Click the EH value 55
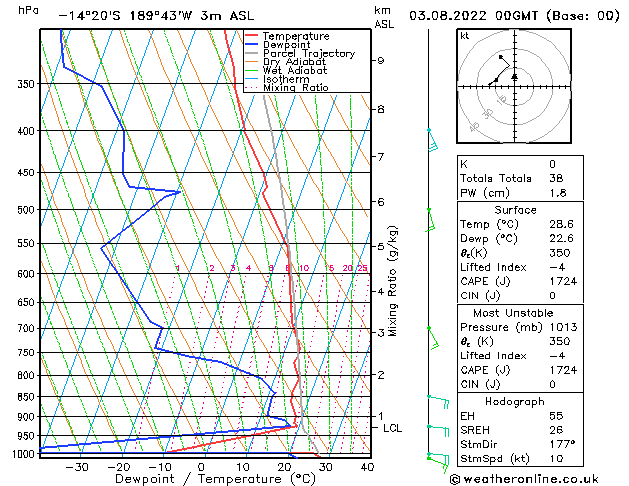 point(556,416)
